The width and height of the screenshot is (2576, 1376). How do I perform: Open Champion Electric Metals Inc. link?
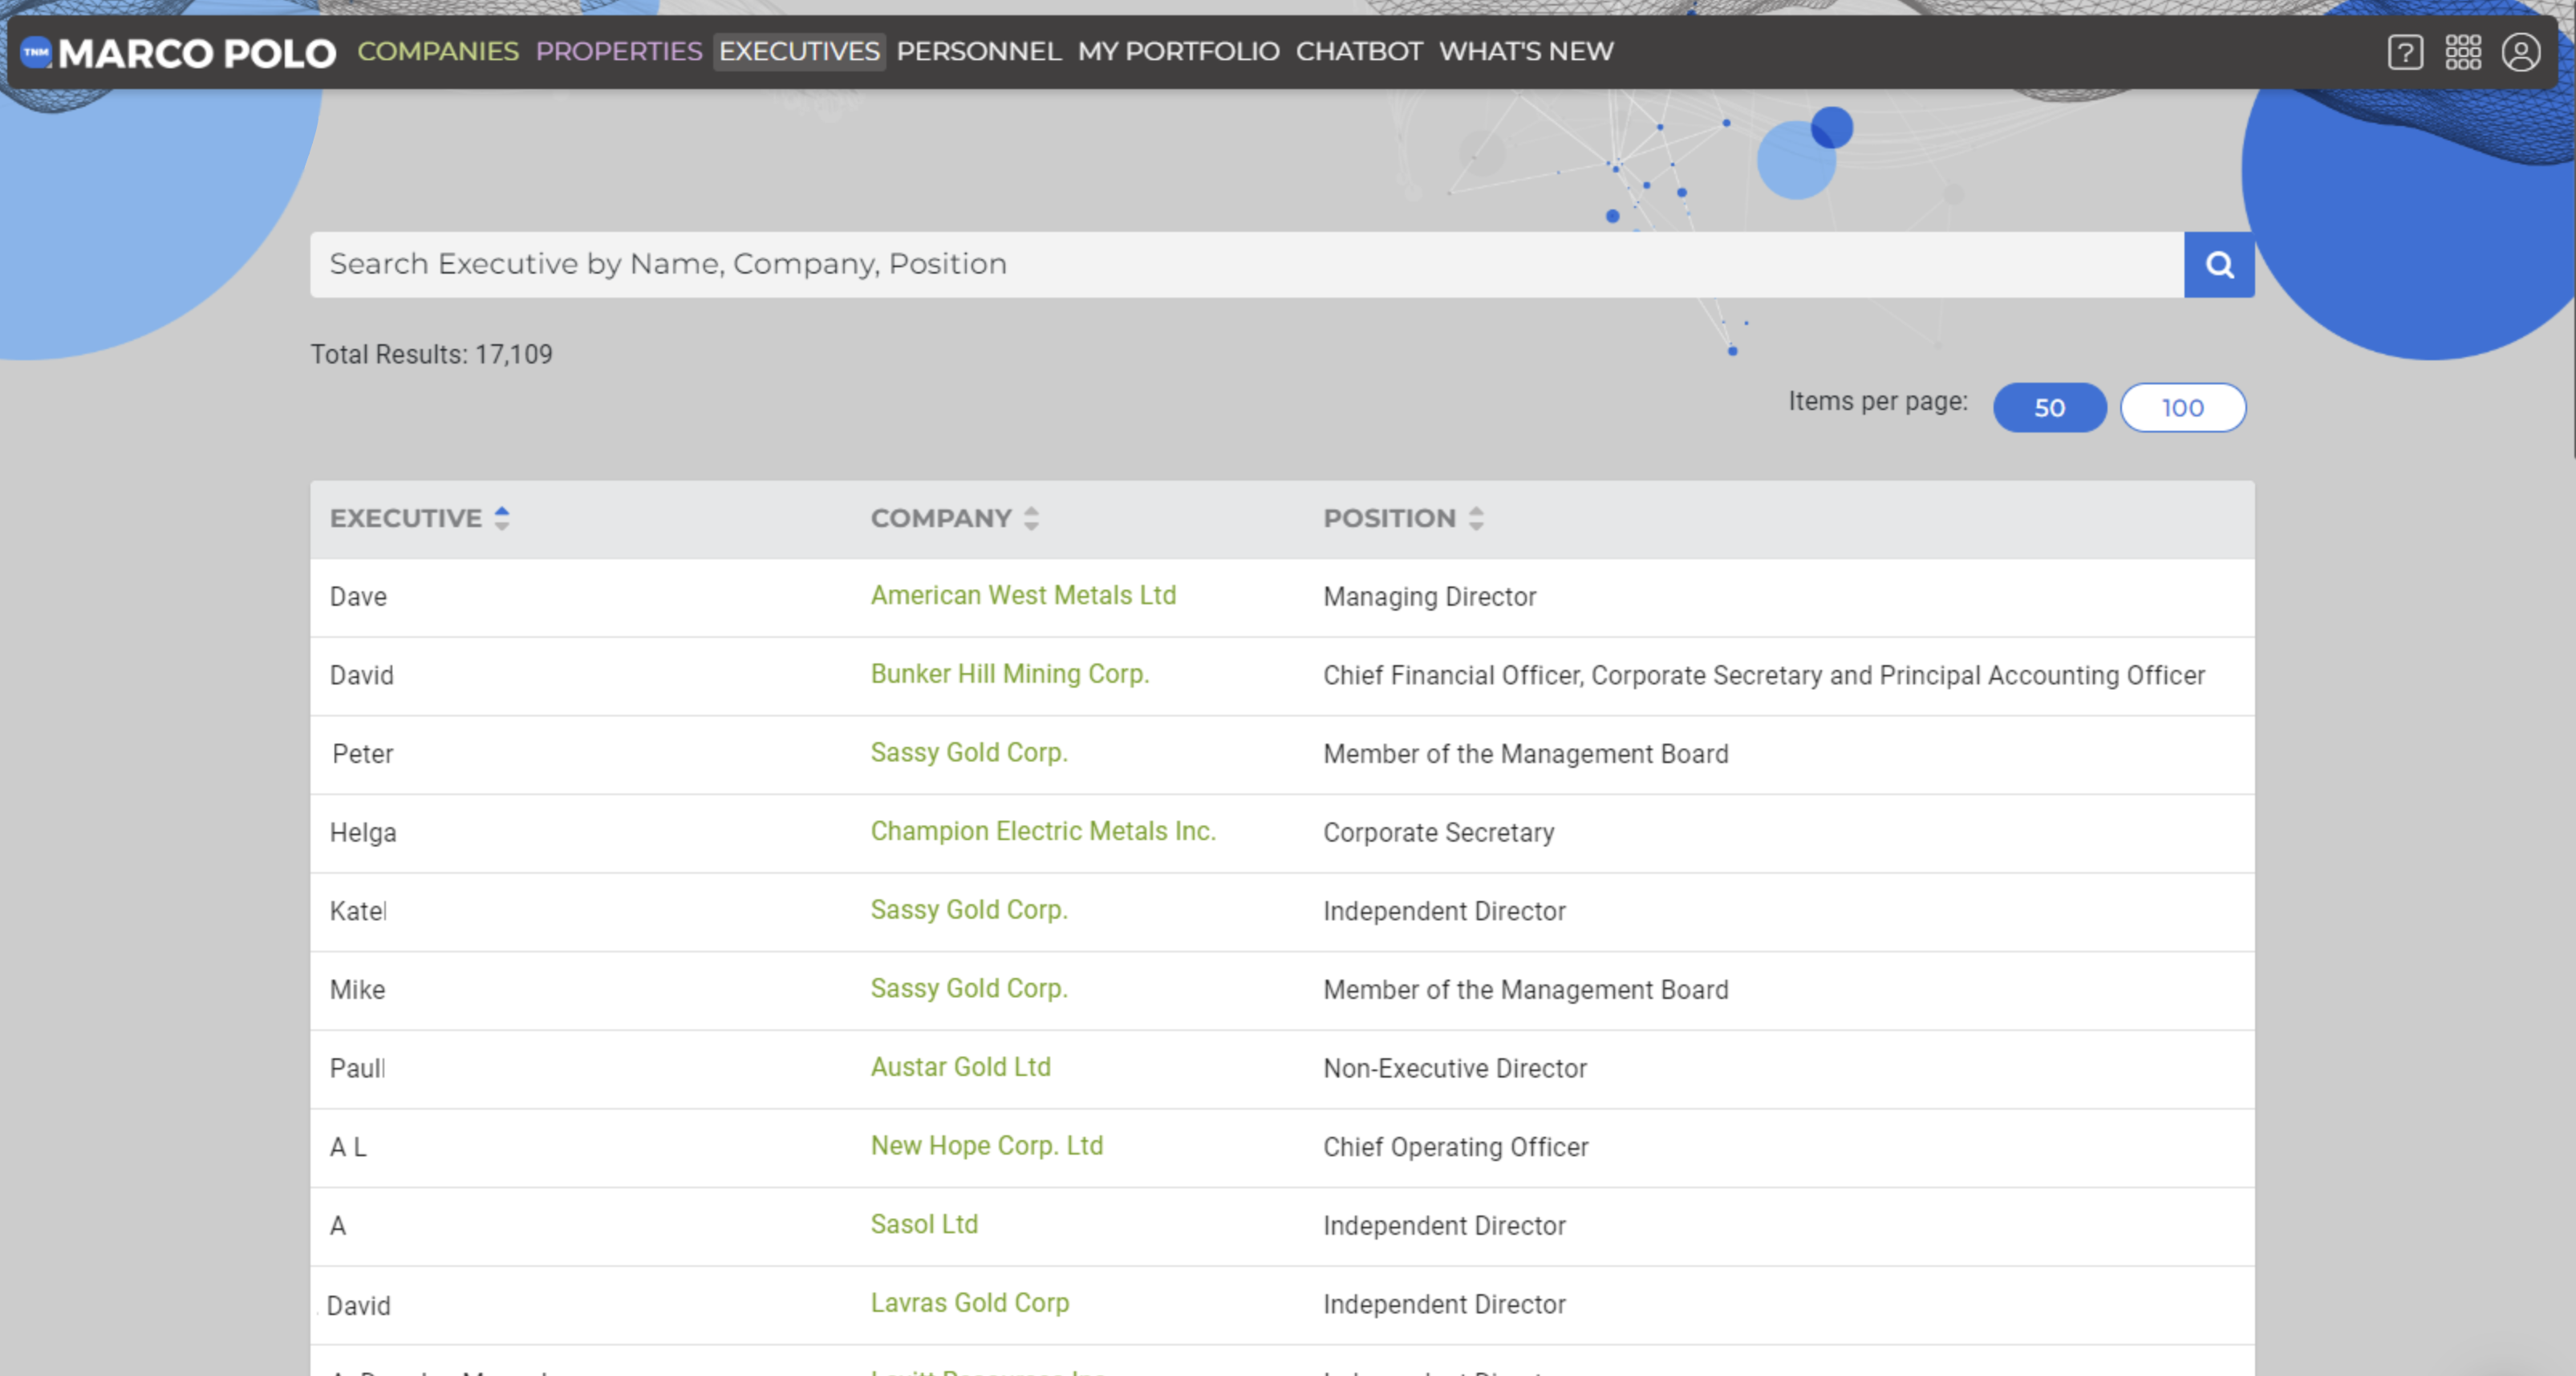click(1043, 832)
